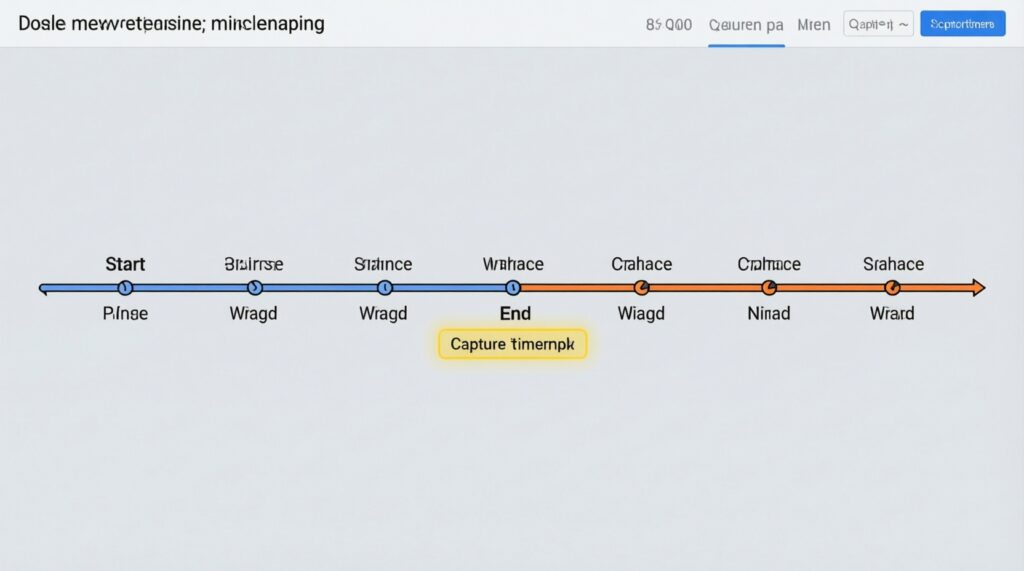1024x571 pixels.
Task: Click the orange marker above the Wrard label
Action: 893,288
